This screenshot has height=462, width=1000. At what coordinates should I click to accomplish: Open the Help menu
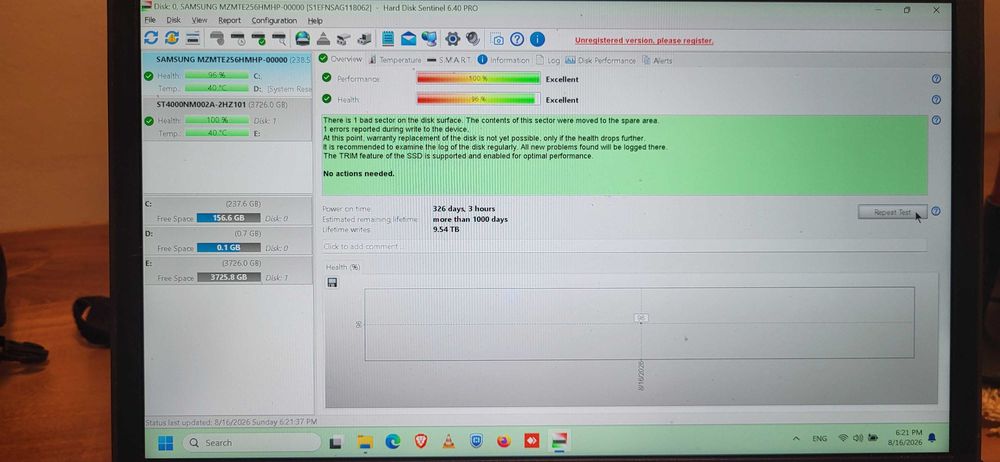point(315,20)
